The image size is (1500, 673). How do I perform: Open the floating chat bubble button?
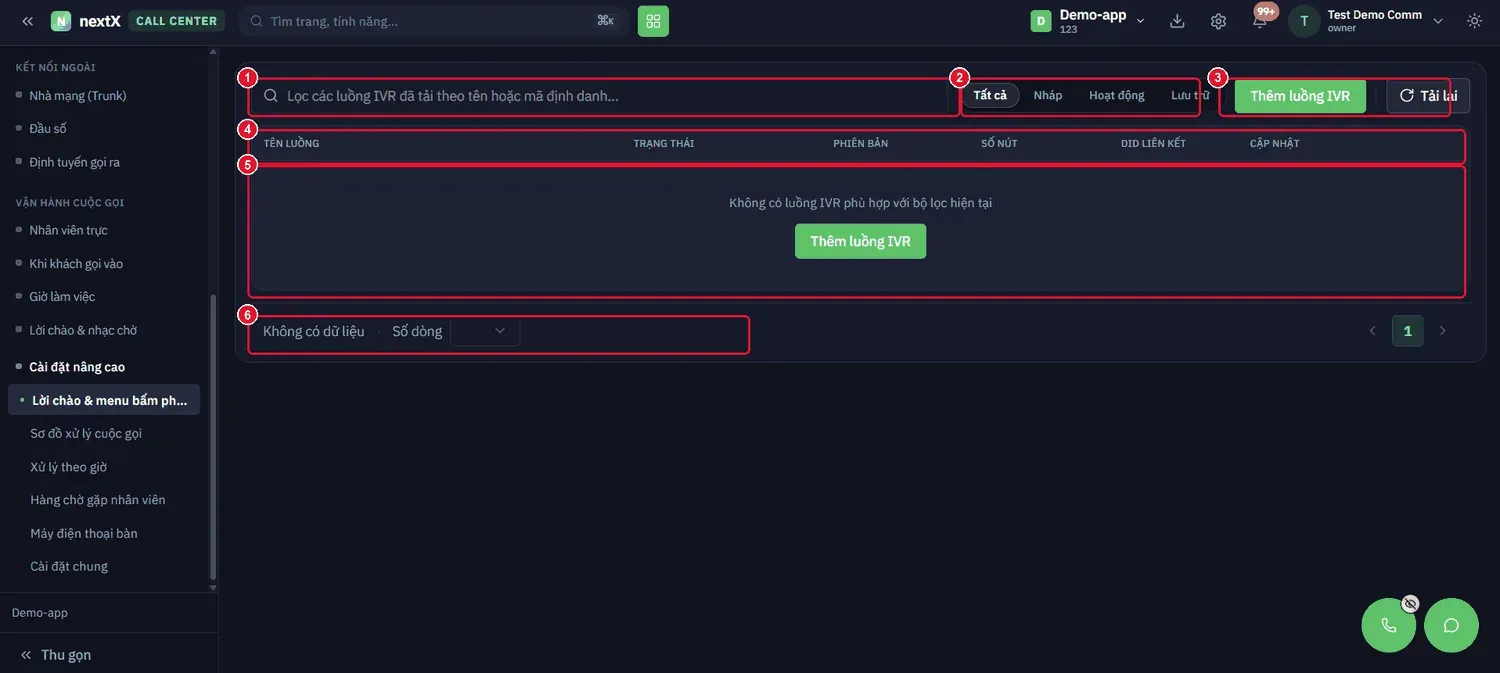point(1451,625)
